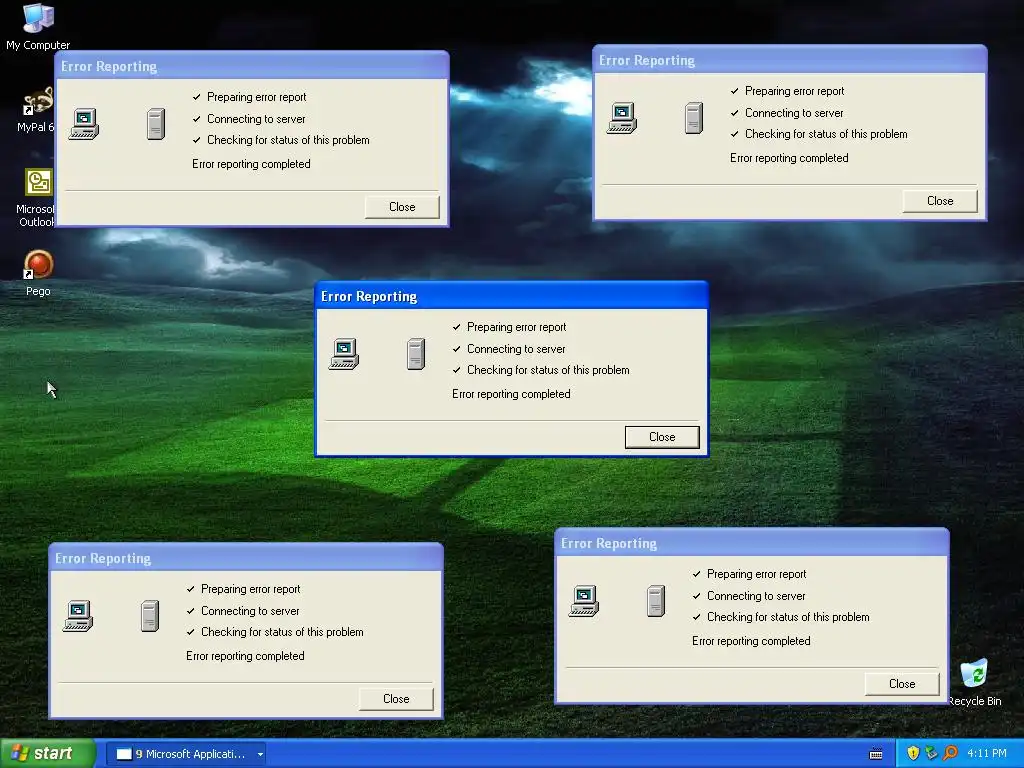
Task: Open the My Computer desktop icon
Action: click(38, 27)
